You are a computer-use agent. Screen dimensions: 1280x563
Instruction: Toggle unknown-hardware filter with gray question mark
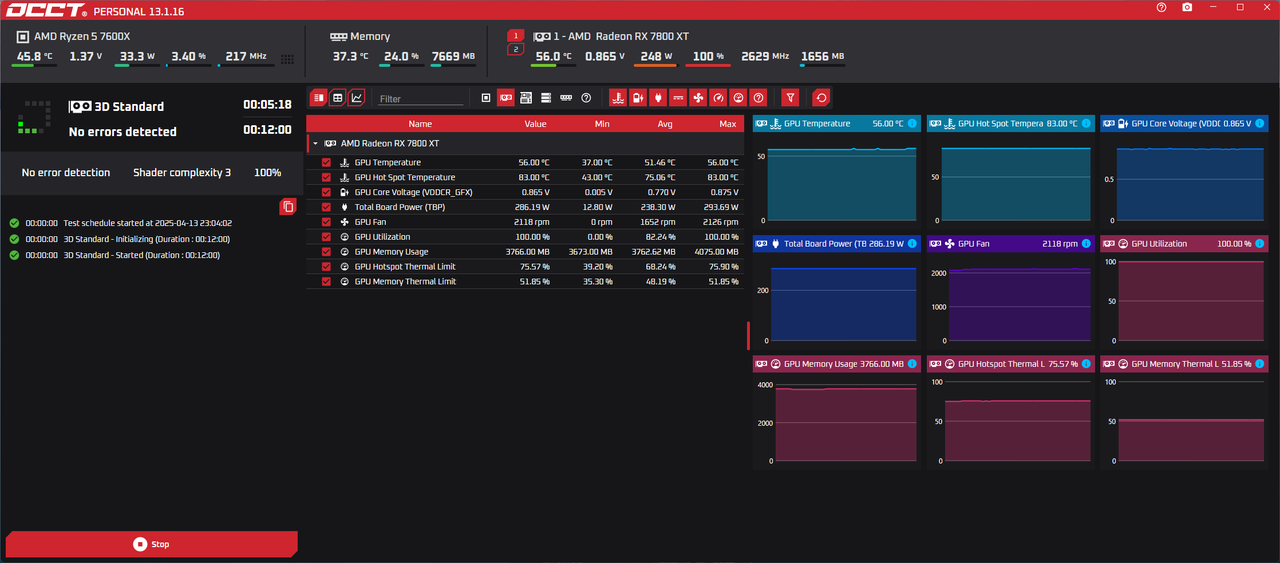586,98
